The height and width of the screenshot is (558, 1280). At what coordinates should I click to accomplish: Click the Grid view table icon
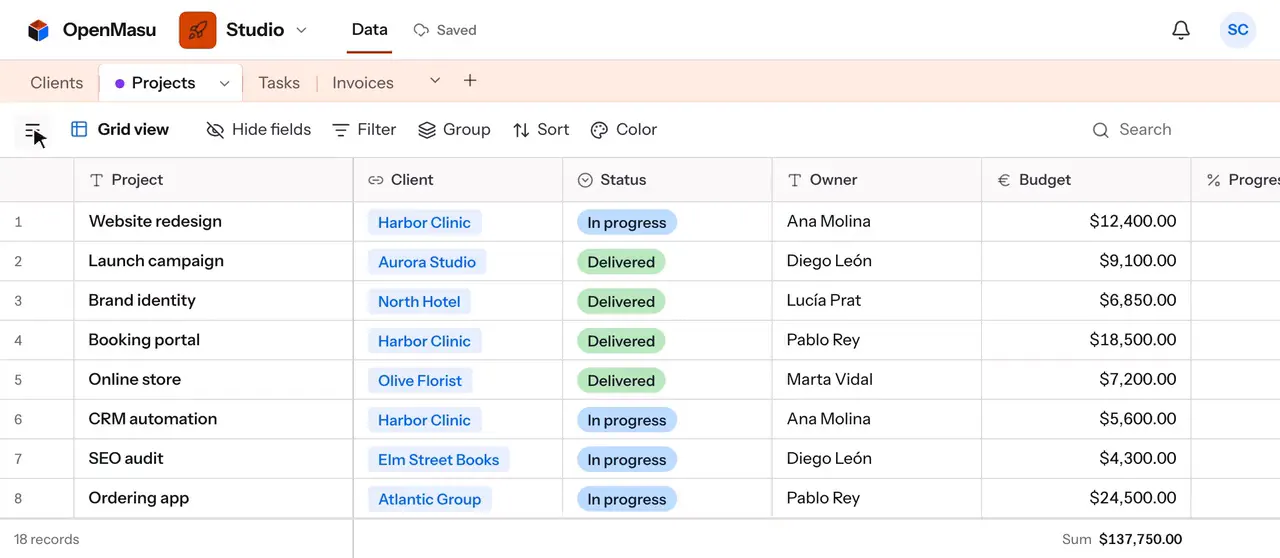(x=79, y=129)
